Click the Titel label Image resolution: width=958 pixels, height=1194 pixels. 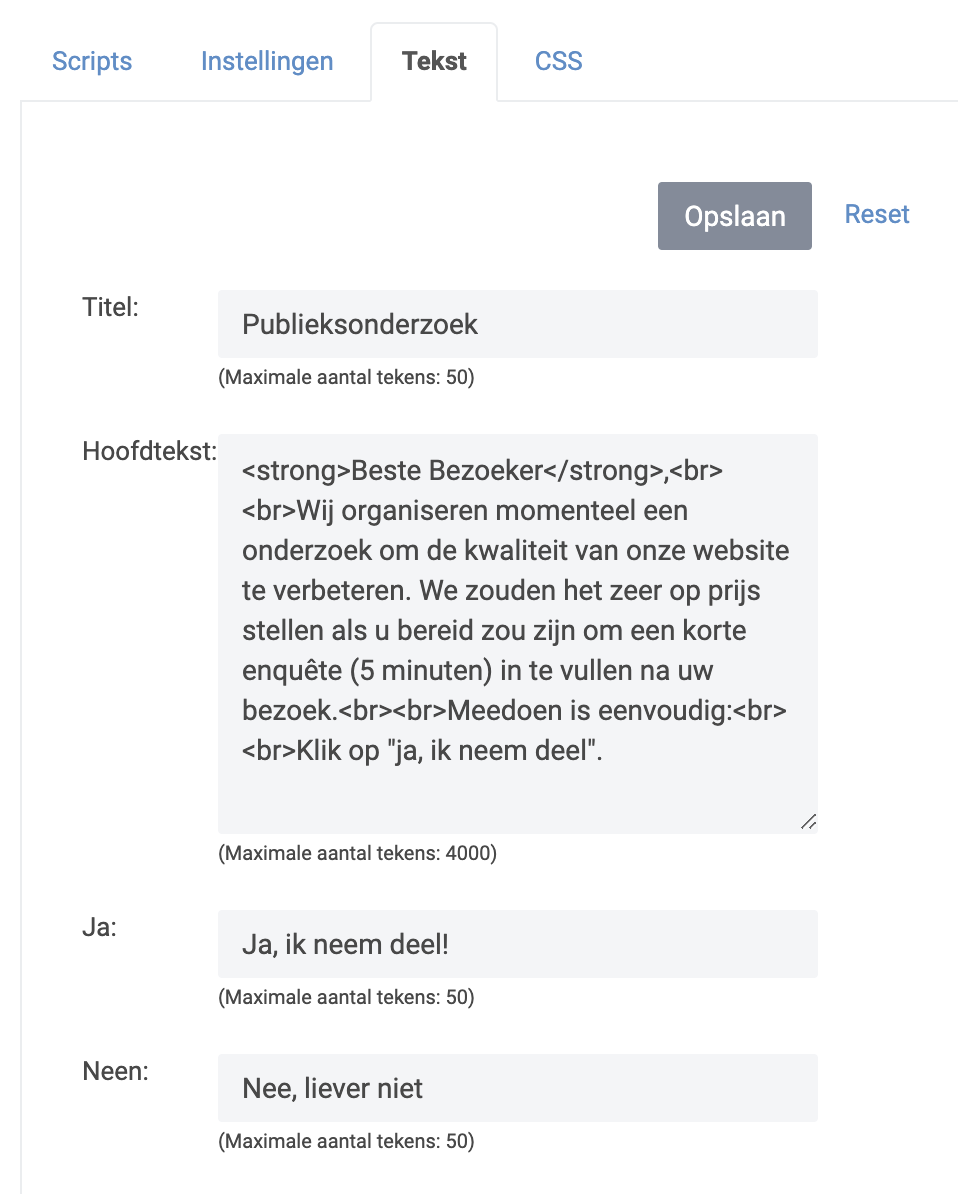point(110,307)
